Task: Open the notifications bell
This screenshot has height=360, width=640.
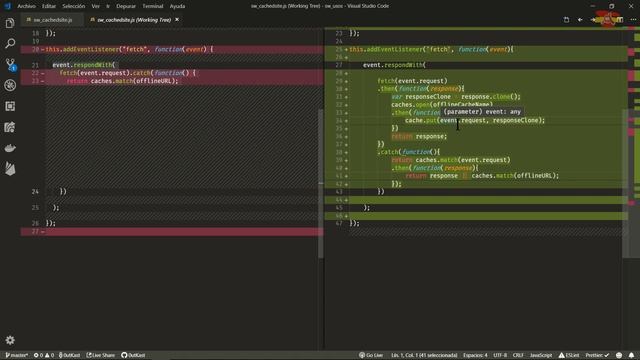Action: (x=631, y=355)
